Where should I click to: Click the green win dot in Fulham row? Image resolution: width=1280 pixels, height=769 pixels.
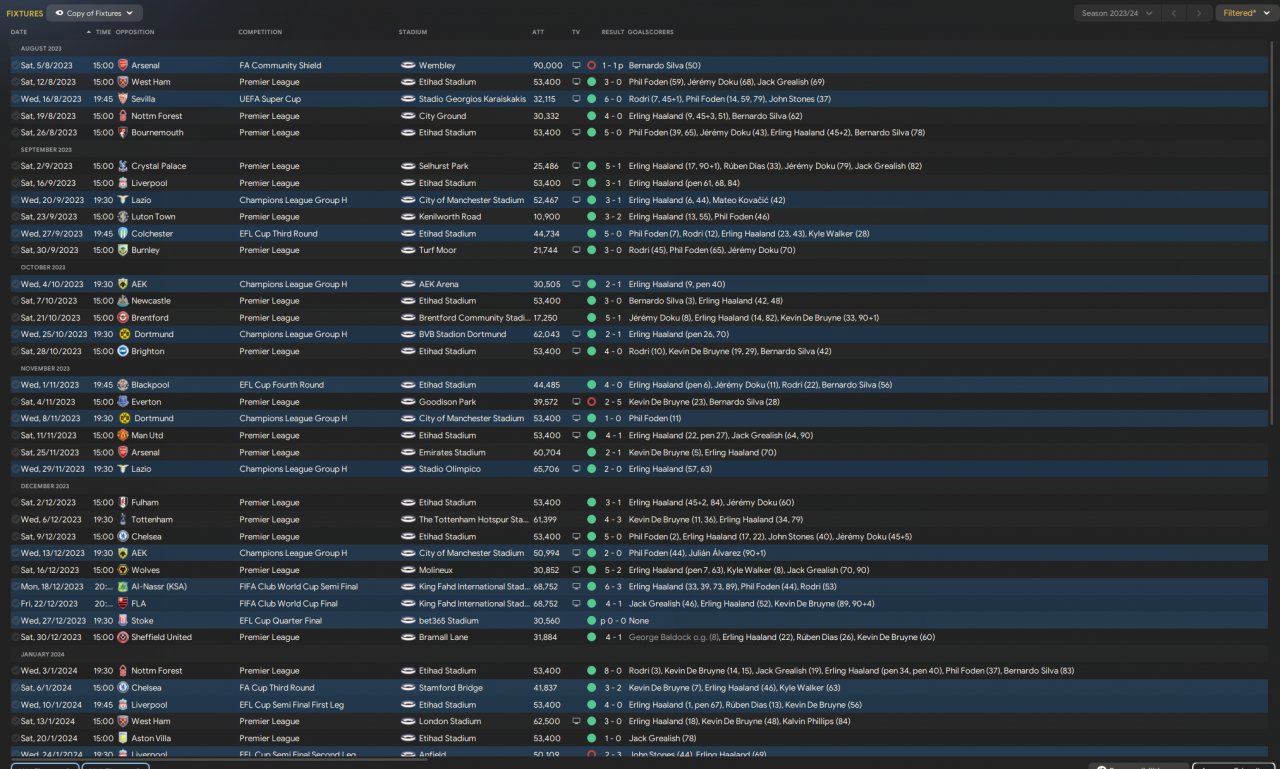point(591,503)
